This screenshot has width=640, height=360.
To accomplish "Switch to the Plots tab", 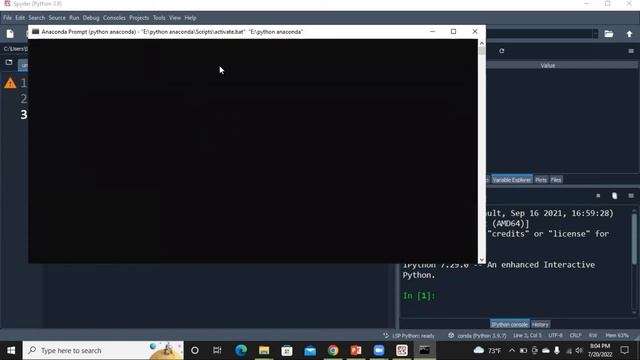I will (541, 180).
